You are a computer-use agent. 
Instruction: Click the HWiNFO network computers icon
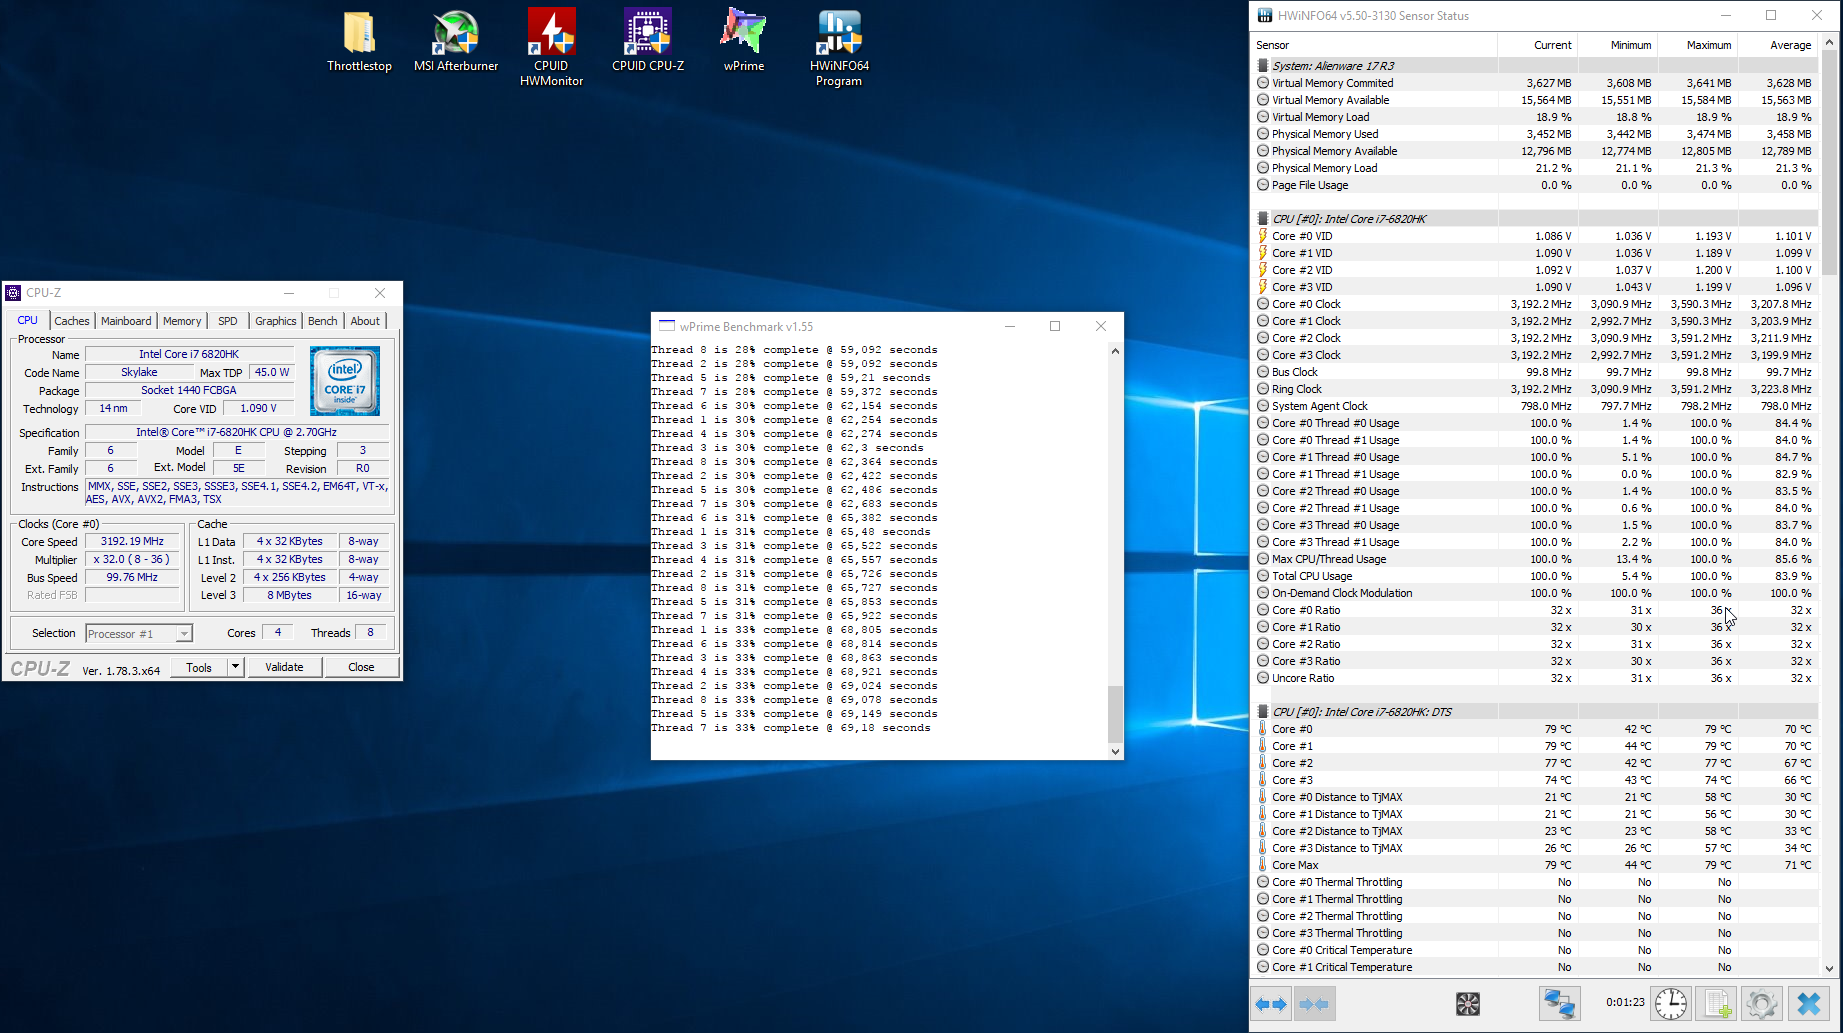pos(1559,1004)
